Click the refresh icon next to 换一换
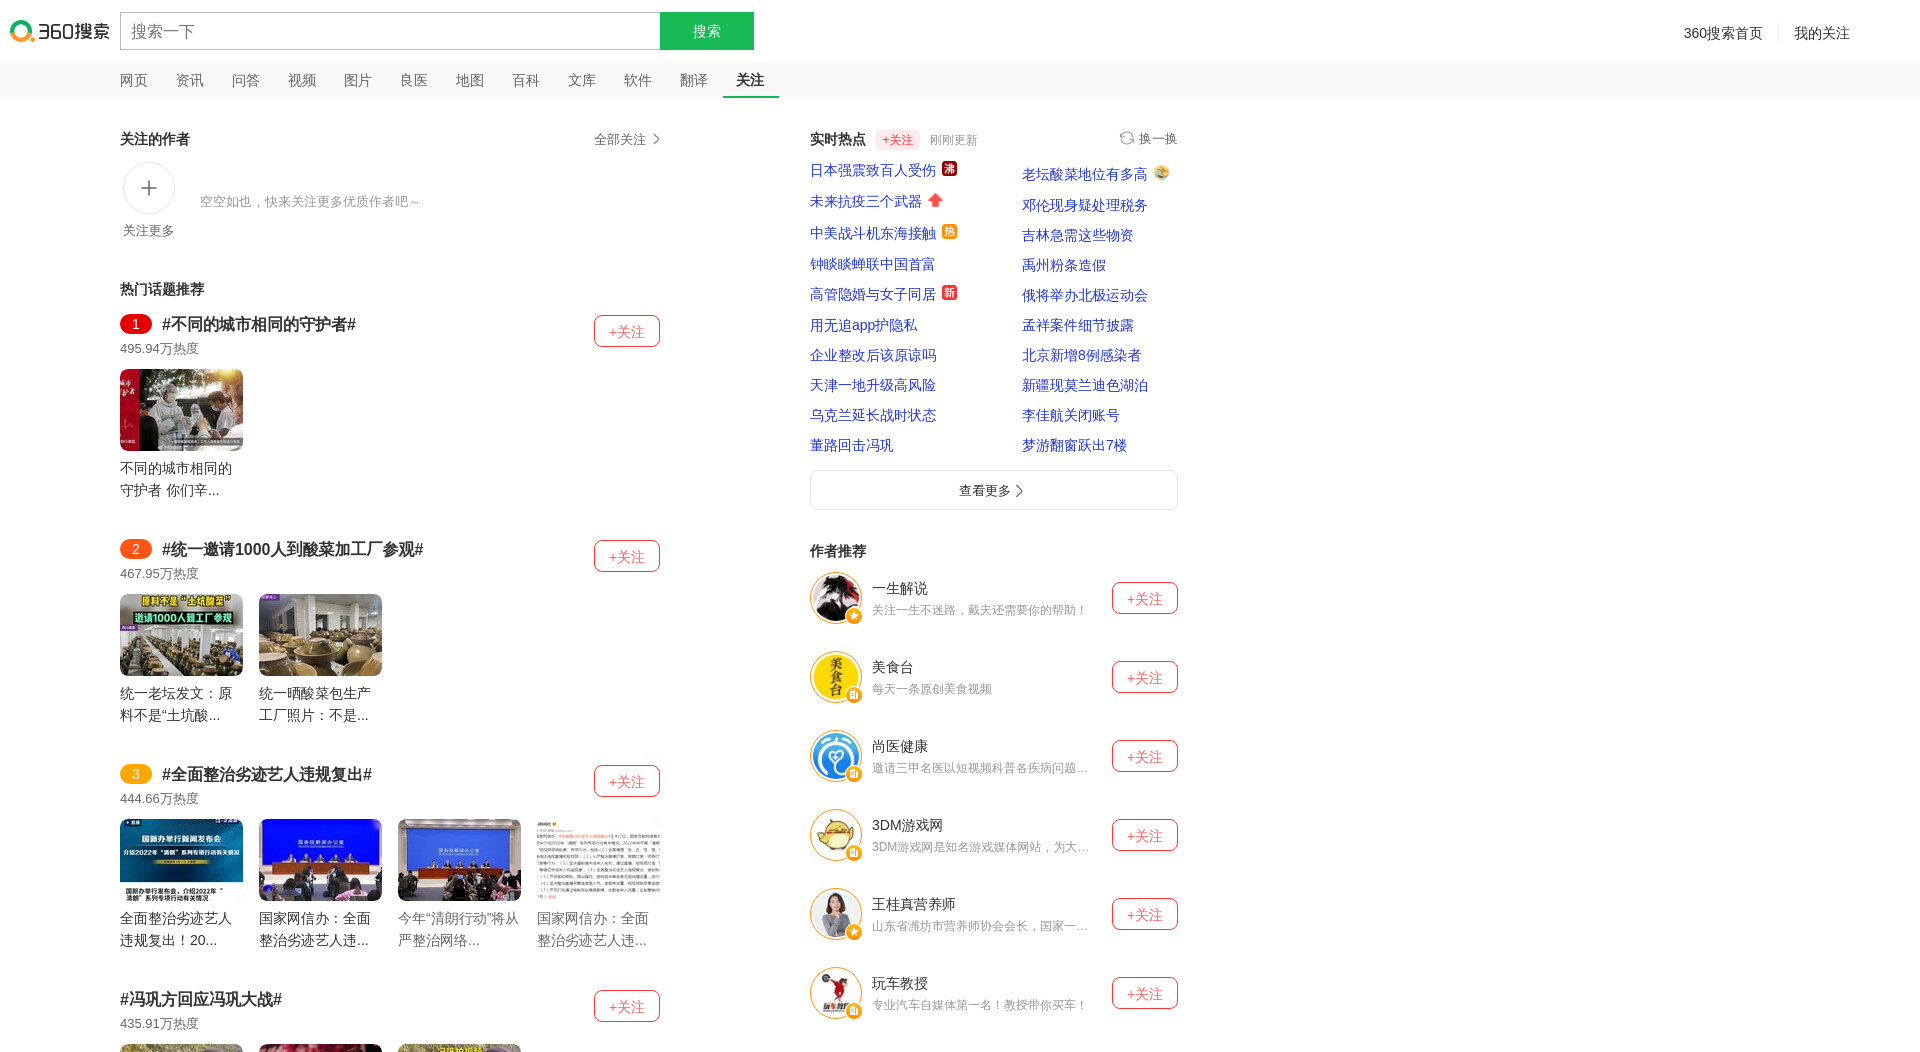Image resolution: width=1920 pixels, height=1052 pixels. (x=1127, y=138)
